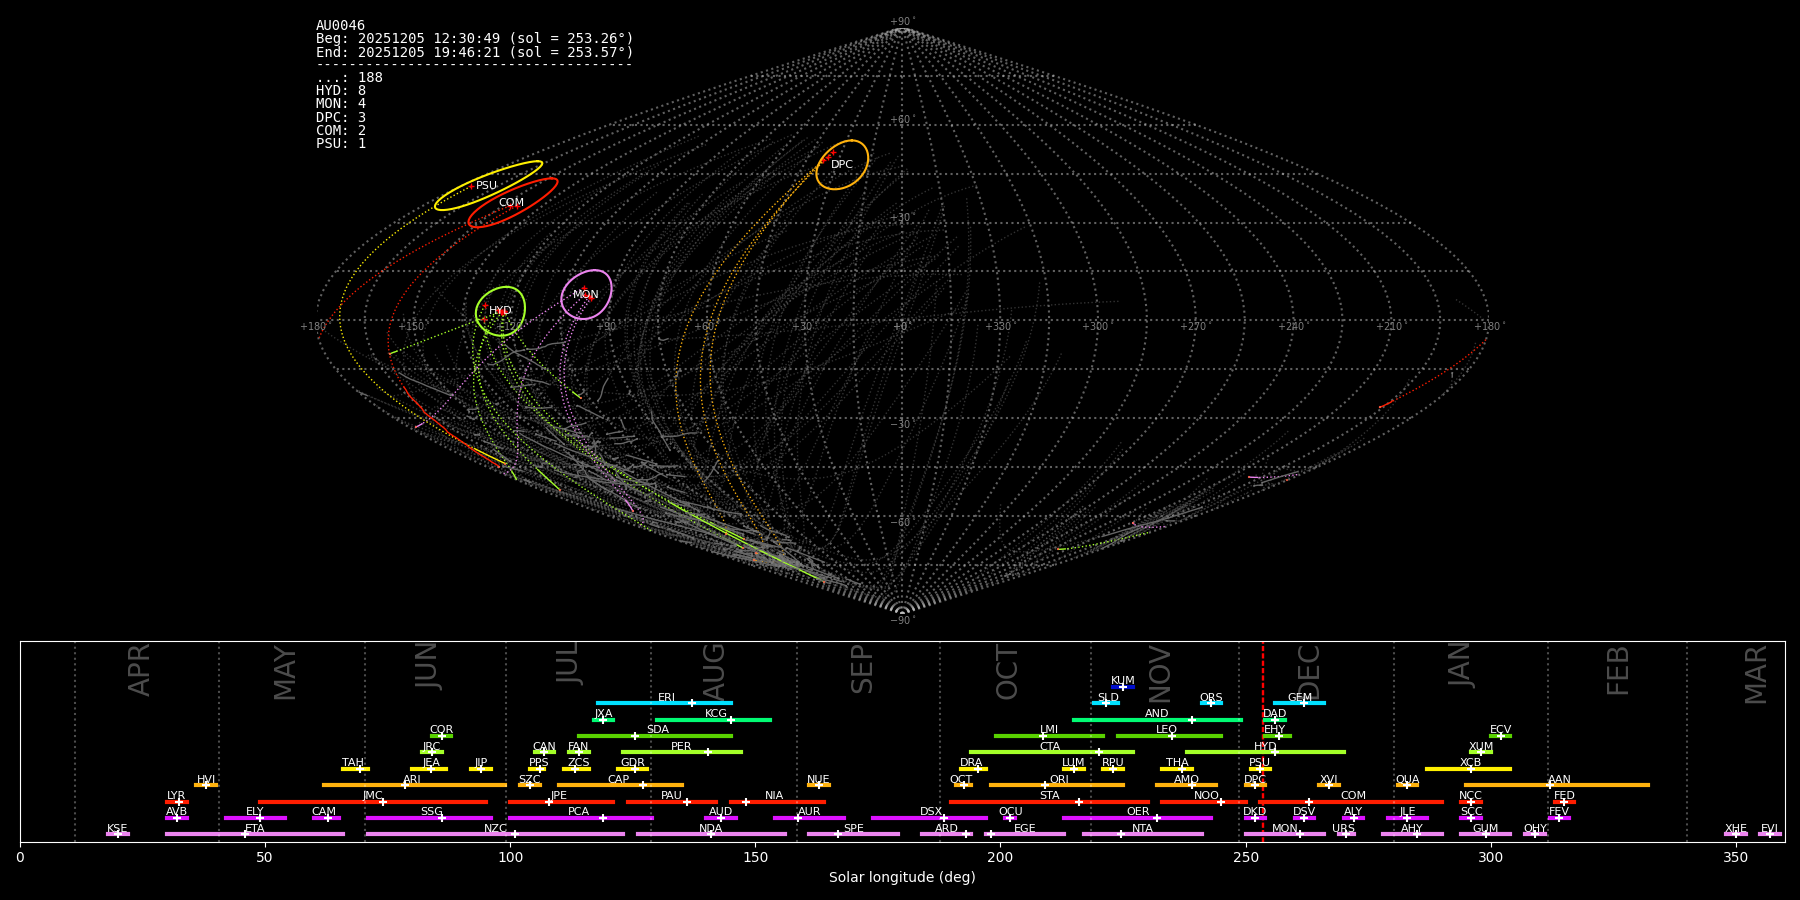Click the +90° label atop the sky map
The height and width of the screenshot is (900, 1800).
pos(902,22)
